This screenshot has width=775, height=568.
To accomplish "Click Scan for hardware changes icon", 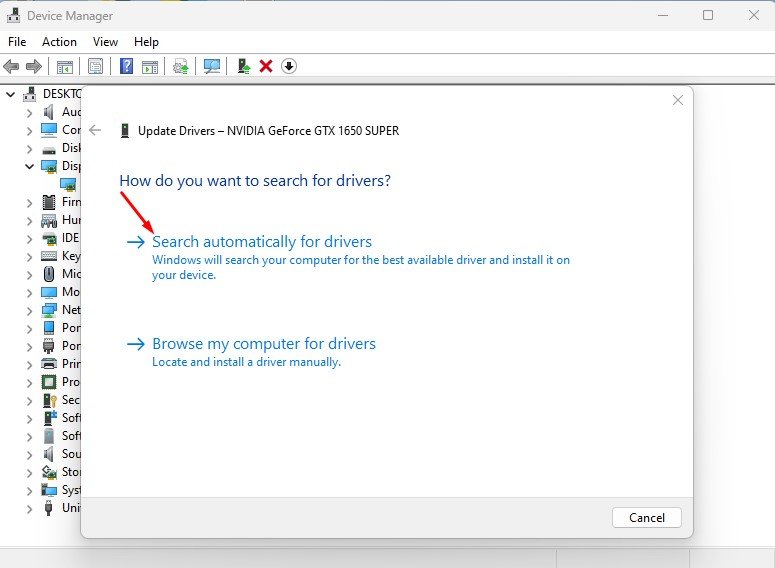I will (212, 66).
